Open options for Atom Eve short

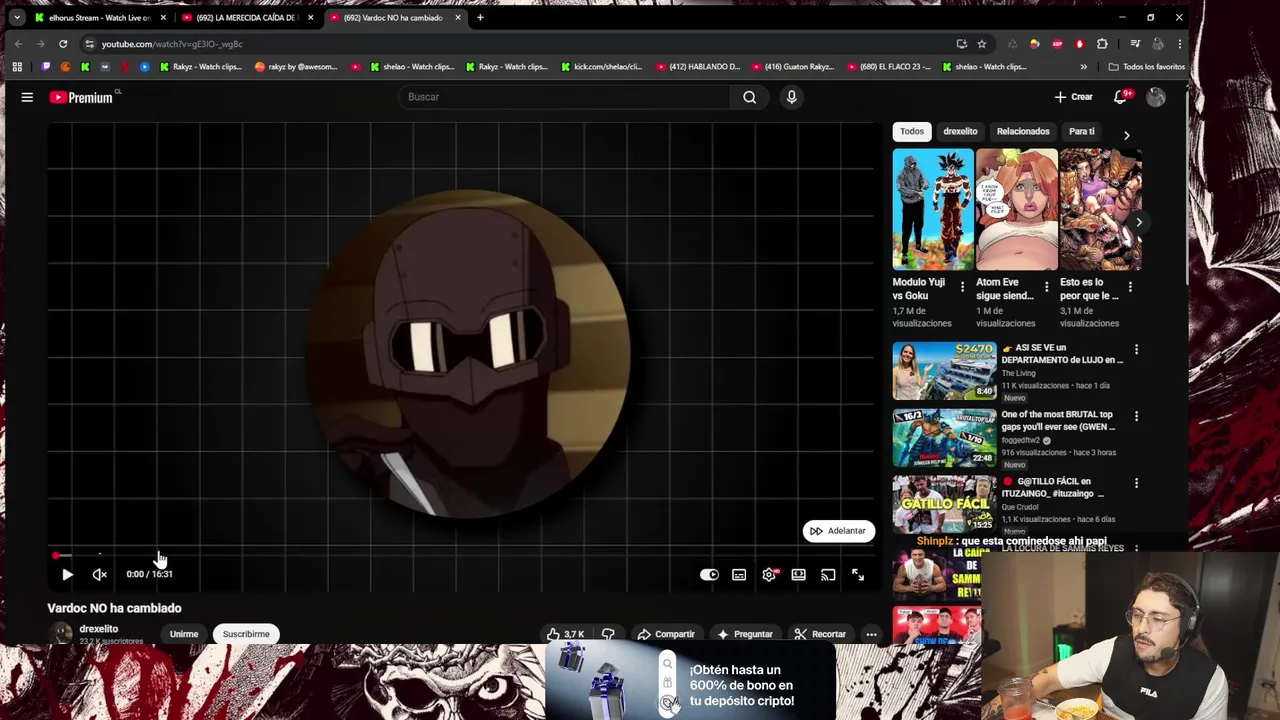(1046, 287)
